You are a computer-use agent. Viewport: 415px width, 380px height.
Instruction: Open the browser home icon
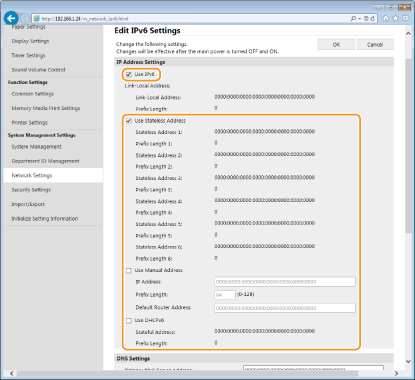386,18
